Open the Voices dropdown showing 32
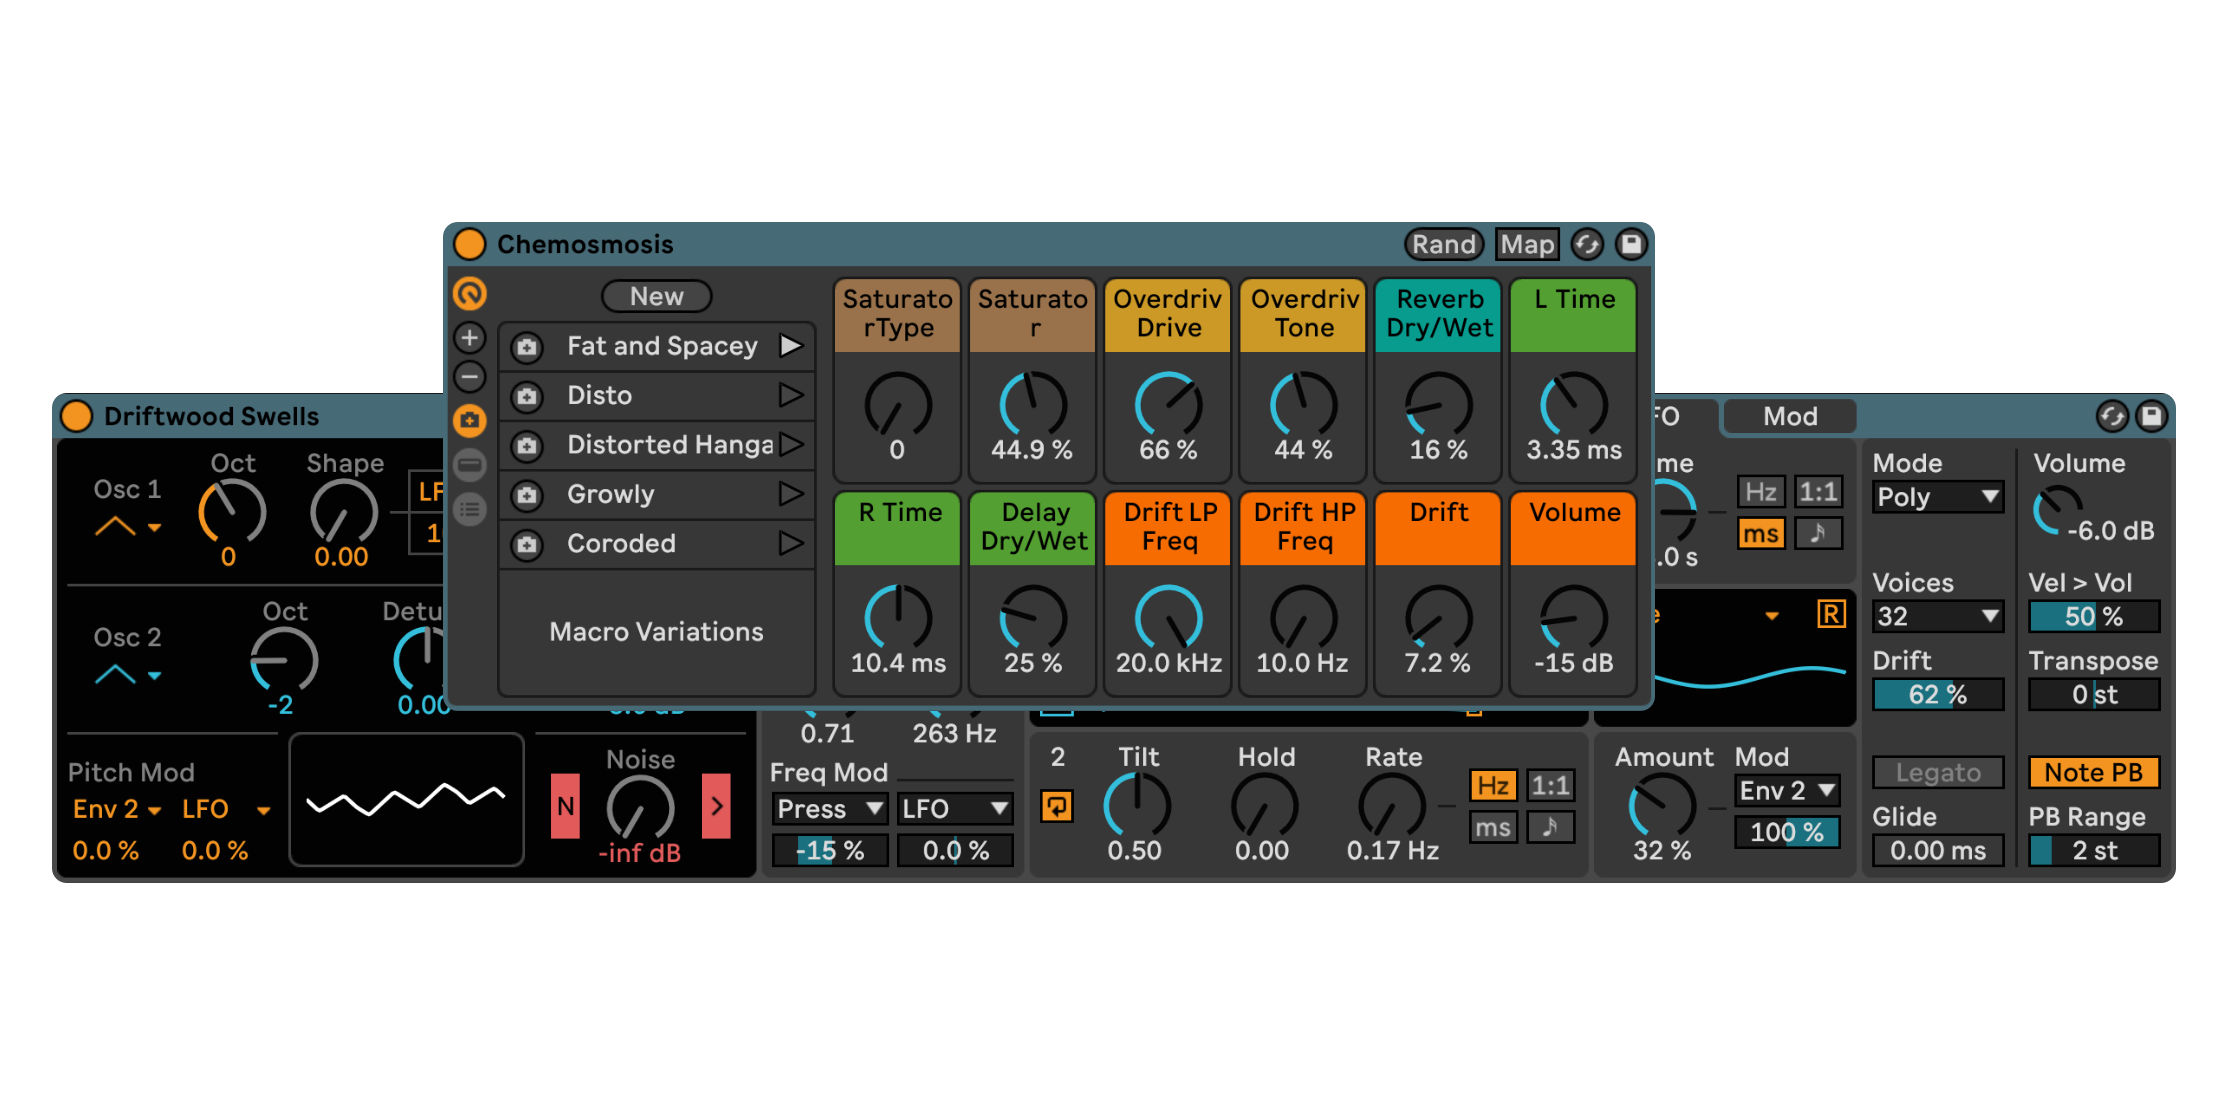Image resolution: width=2217 pixels, height=1108 pixels. (x=1937, y=616)
